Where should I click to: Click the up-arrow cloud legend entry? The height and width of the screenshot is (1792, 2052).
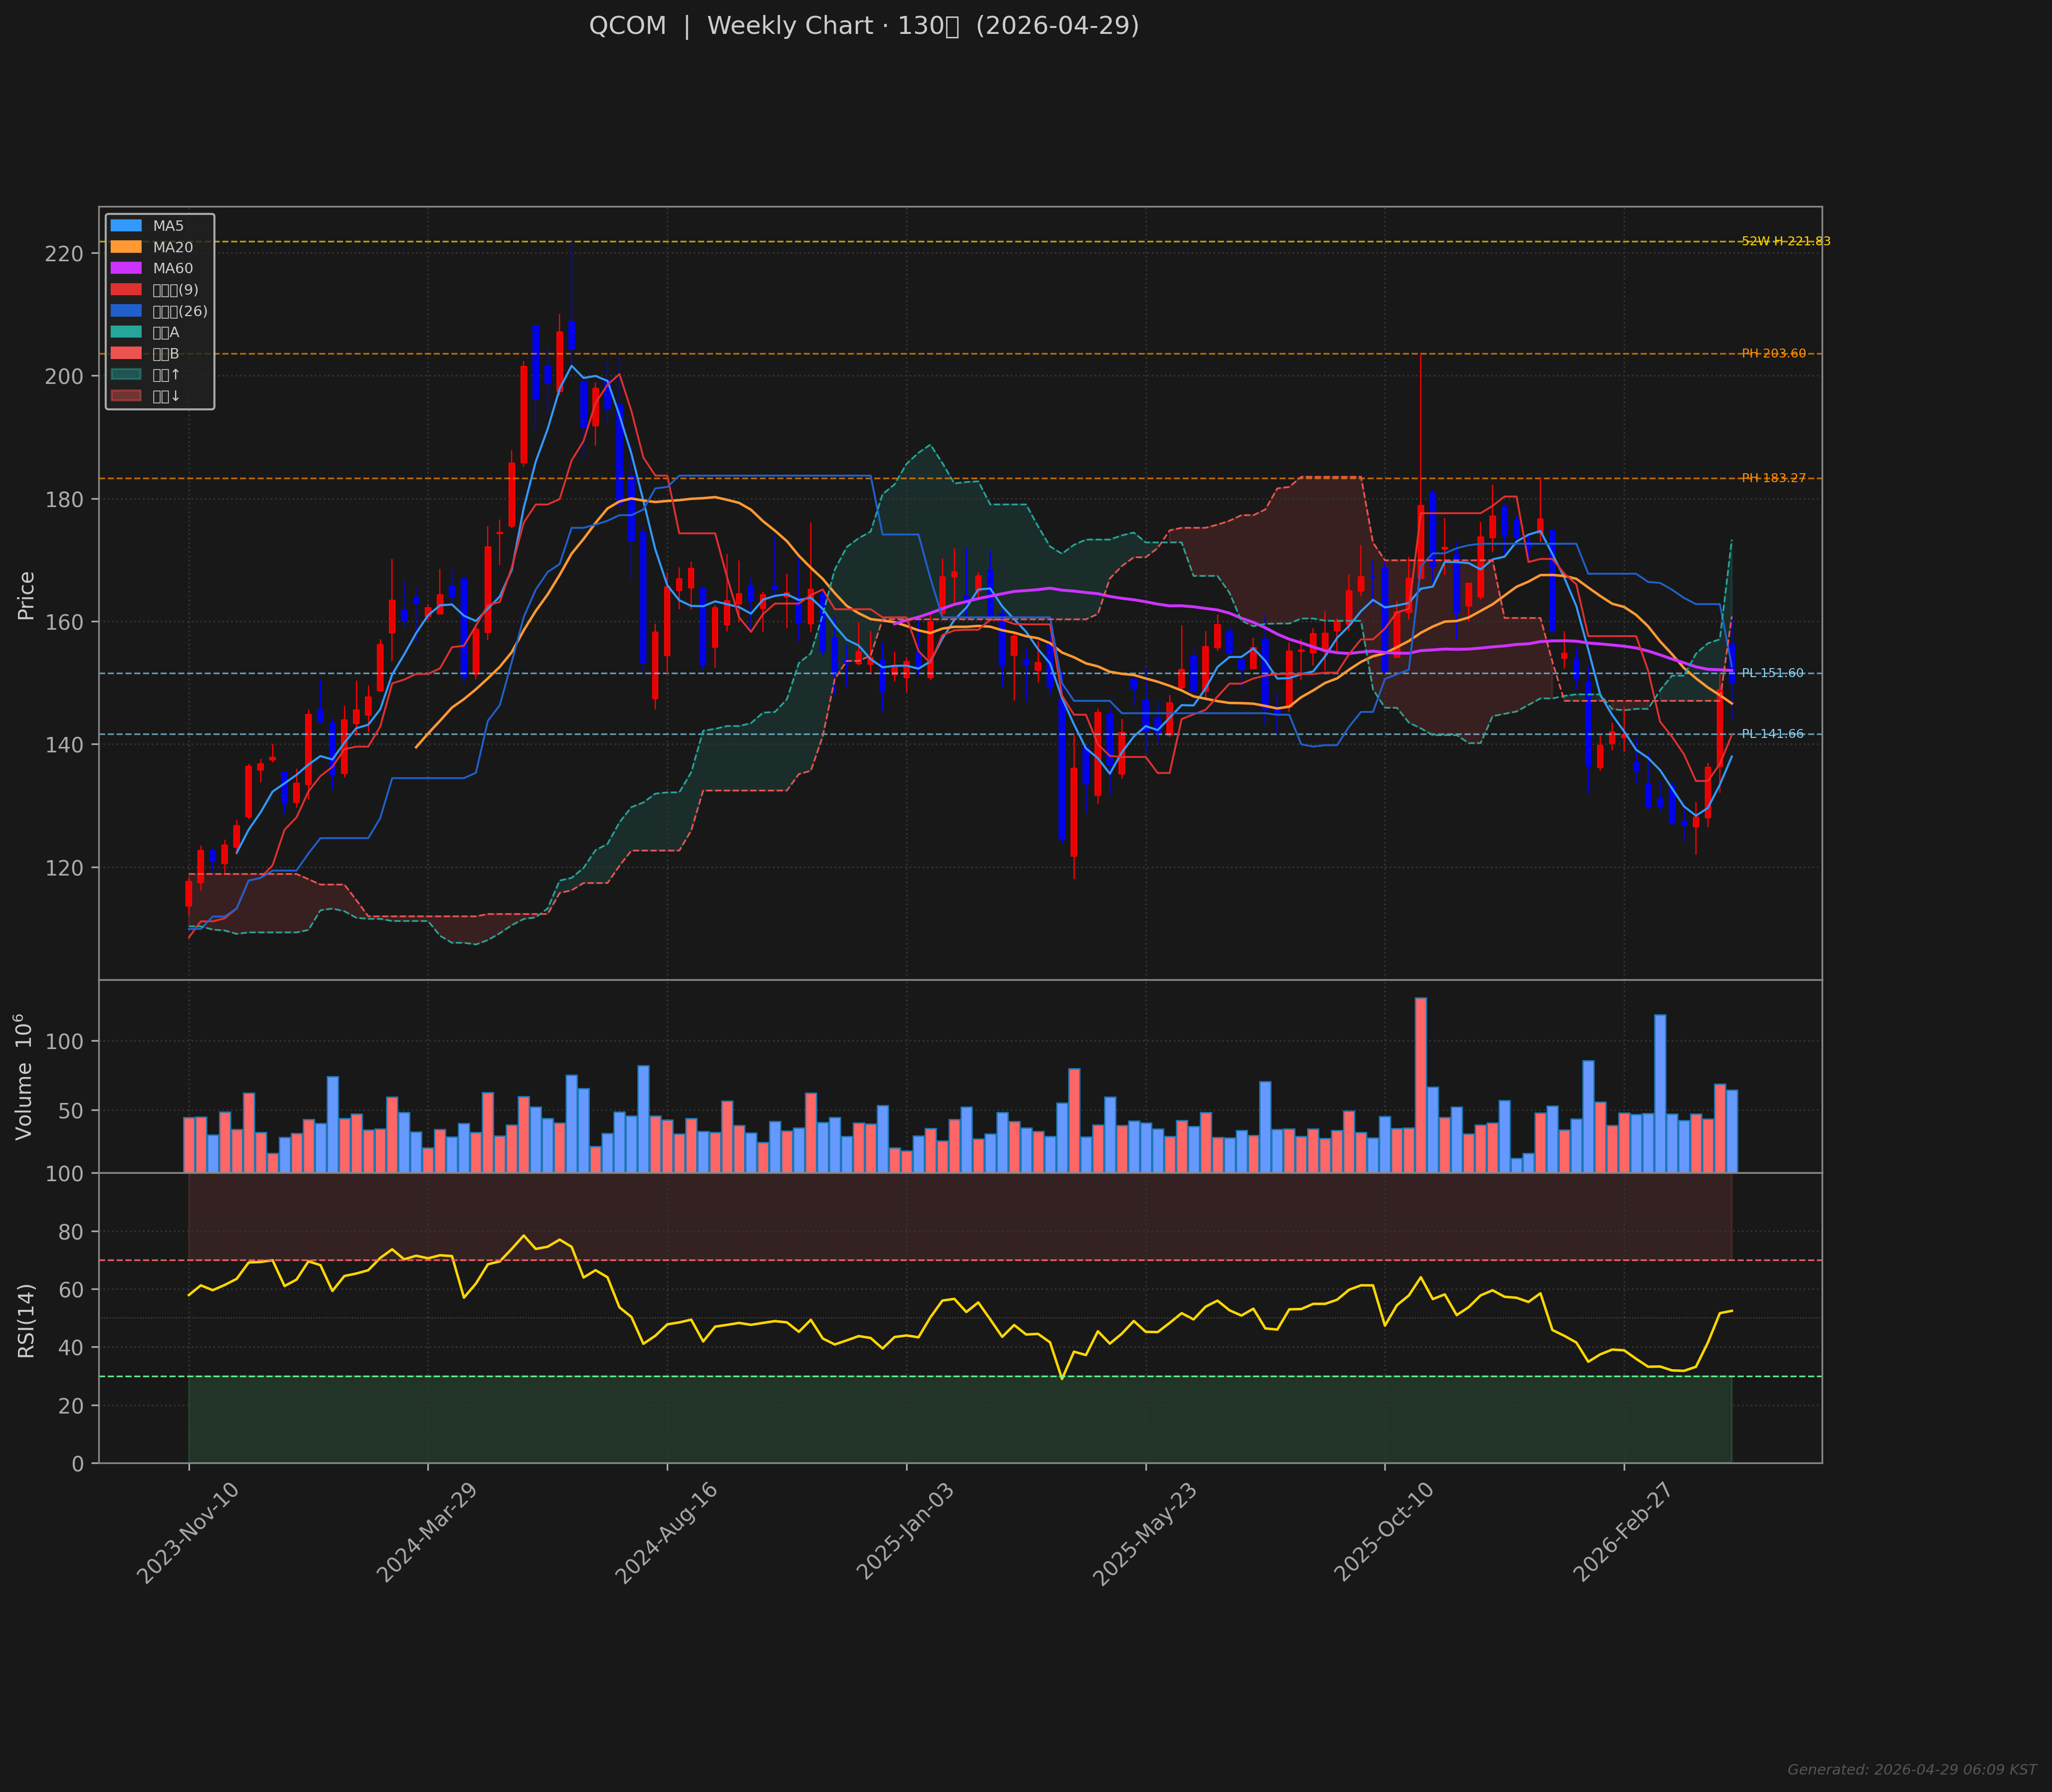coord(165,375)
